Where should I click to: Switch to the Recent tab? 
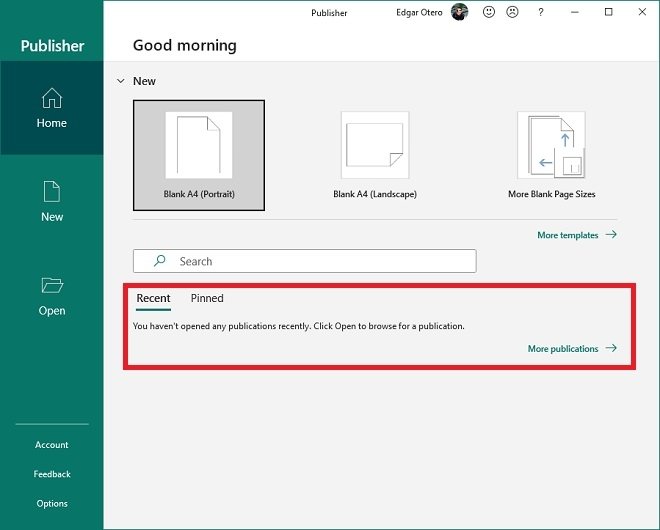coord(153,298)
